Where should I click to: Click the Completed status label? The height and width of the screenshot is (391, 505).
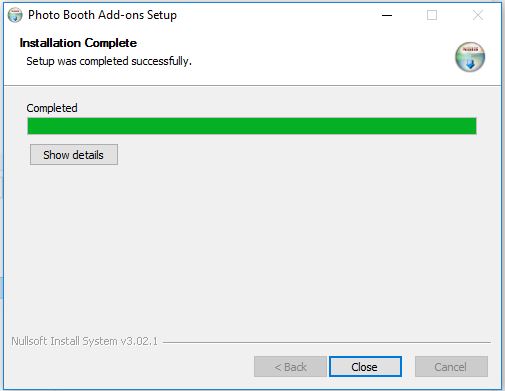[52, 108]
